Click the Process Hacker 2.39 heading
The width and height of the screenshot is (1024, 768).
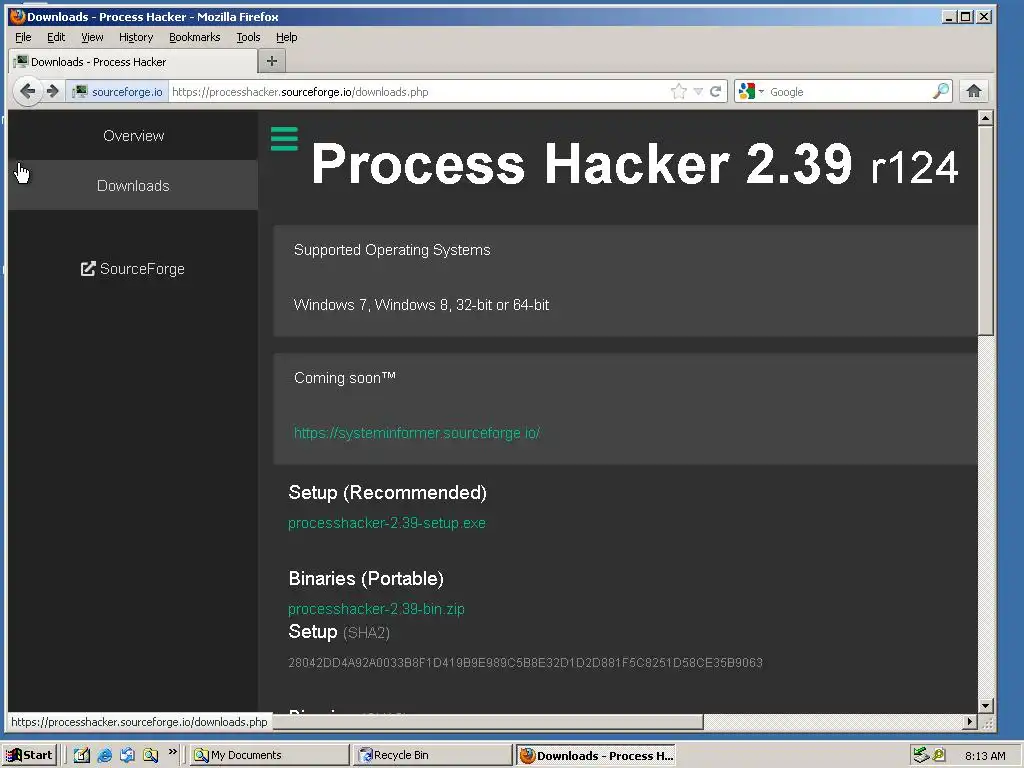click(x=634, y=164)
